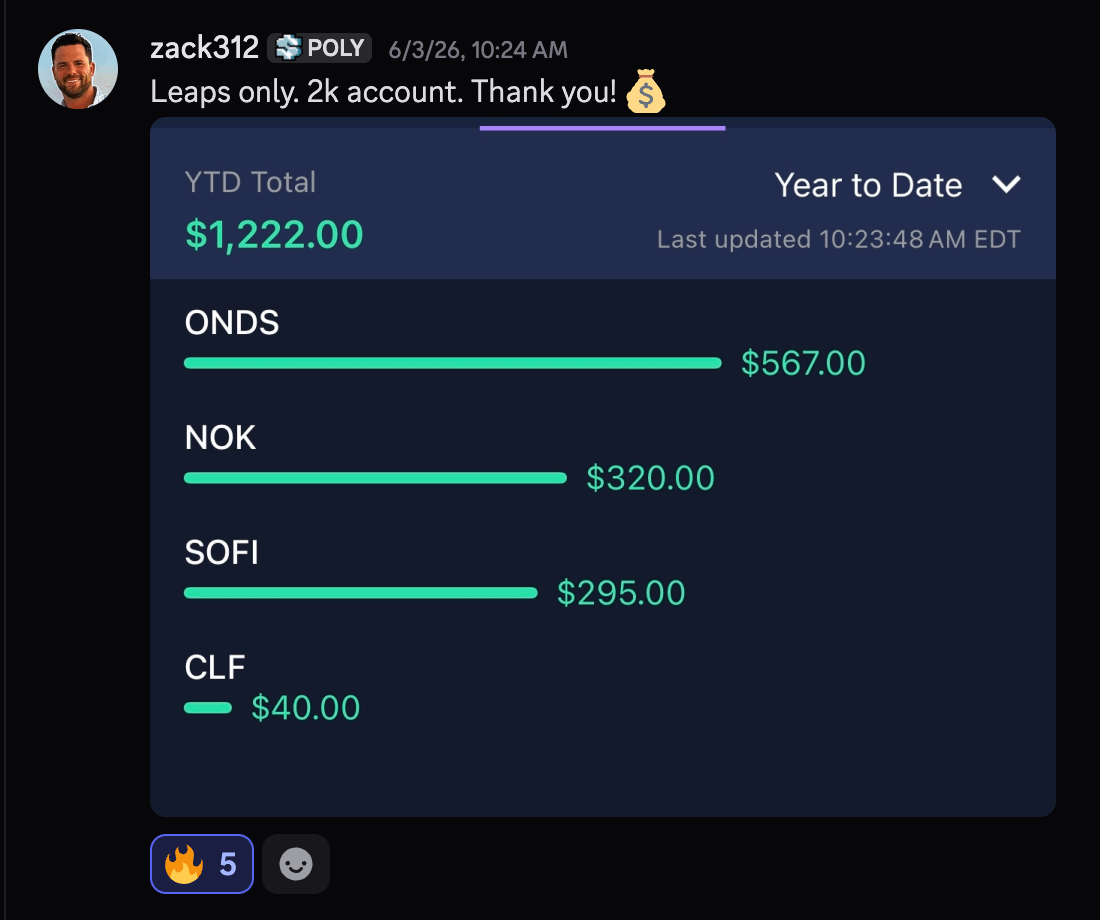The image size is (1100, 920).
Task: Select the CLF ticker label
Action: tap(215, 667)
